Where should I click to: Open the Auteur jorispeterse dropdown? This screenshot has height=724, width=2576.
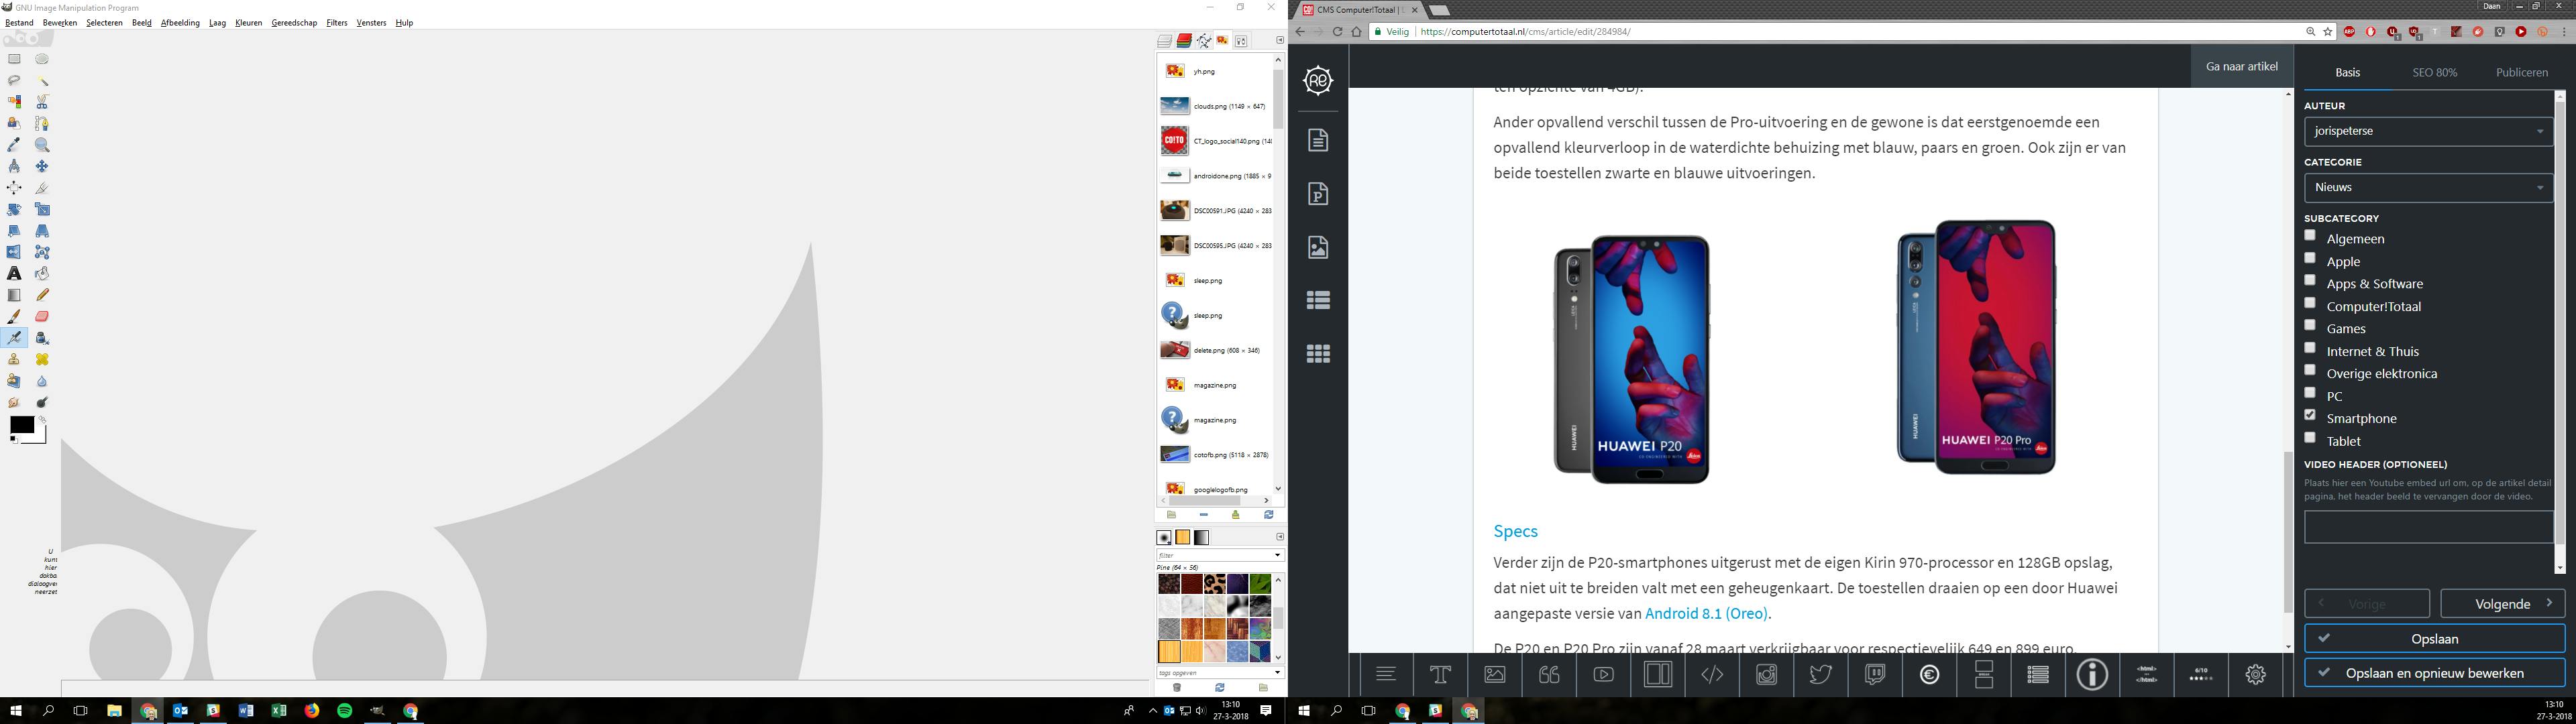point(2427,131)
